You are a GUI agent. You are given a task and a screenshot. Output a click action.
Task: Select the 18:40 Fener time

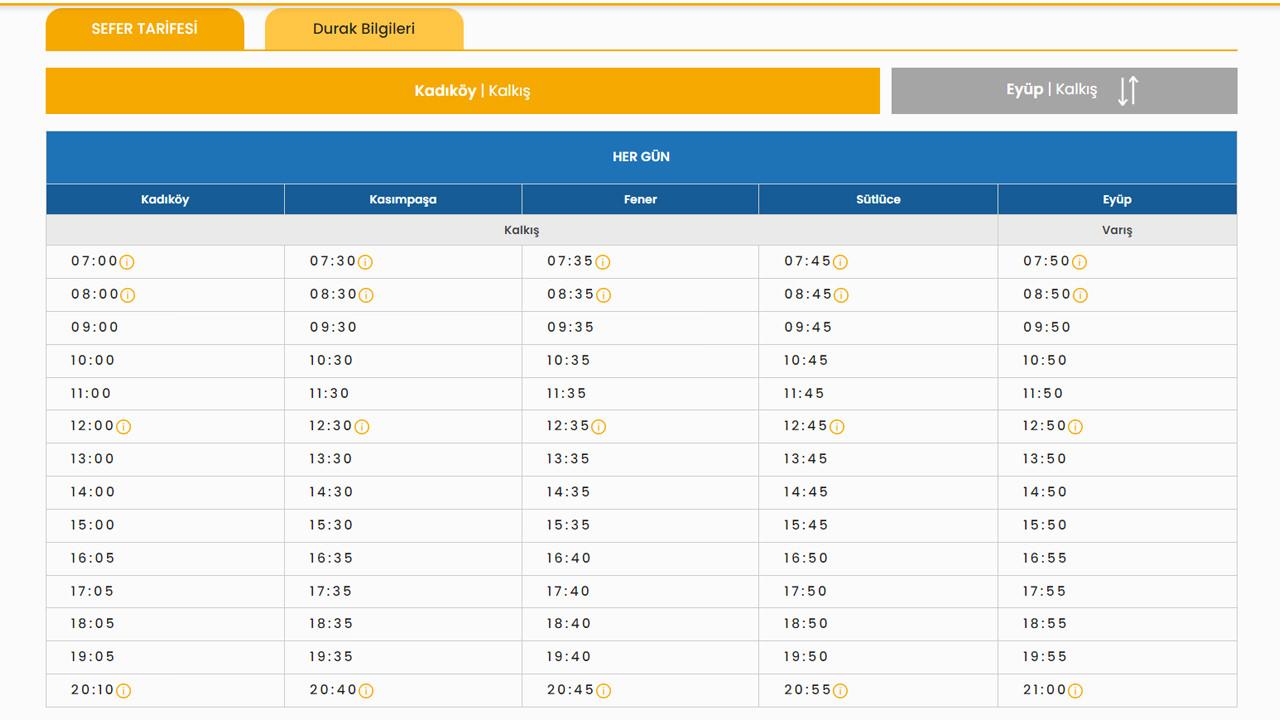pos(569,623)
